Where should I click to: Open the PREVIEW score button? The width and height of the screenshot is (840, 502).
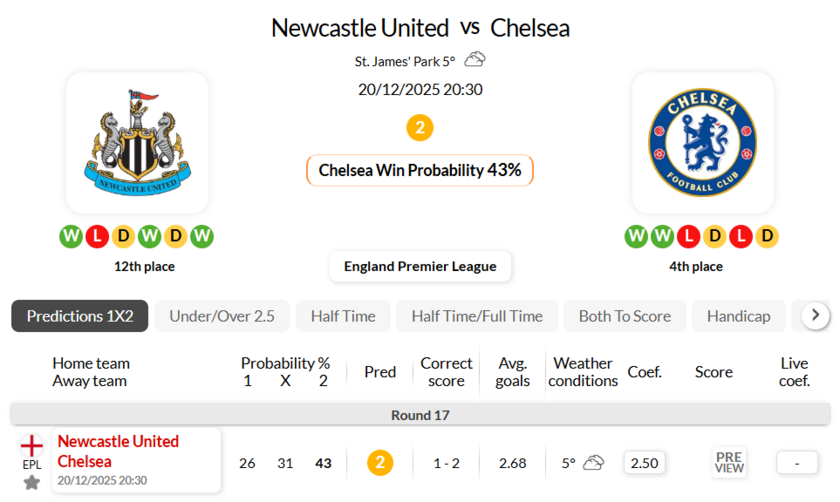pos(729,462)
